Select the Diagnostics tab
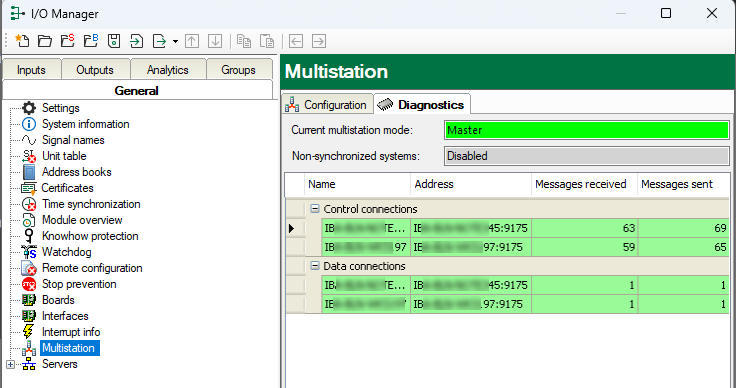The width and height of the screenshot is (736, 388). click(422, 105)
